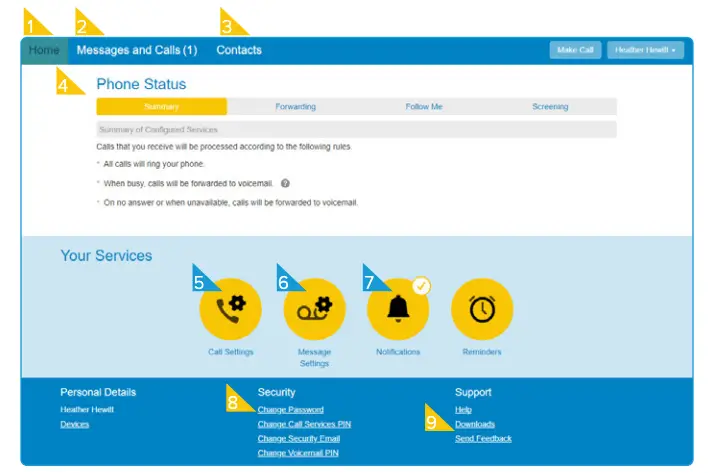Click the Personal Details heading

[x=98, y=392]
